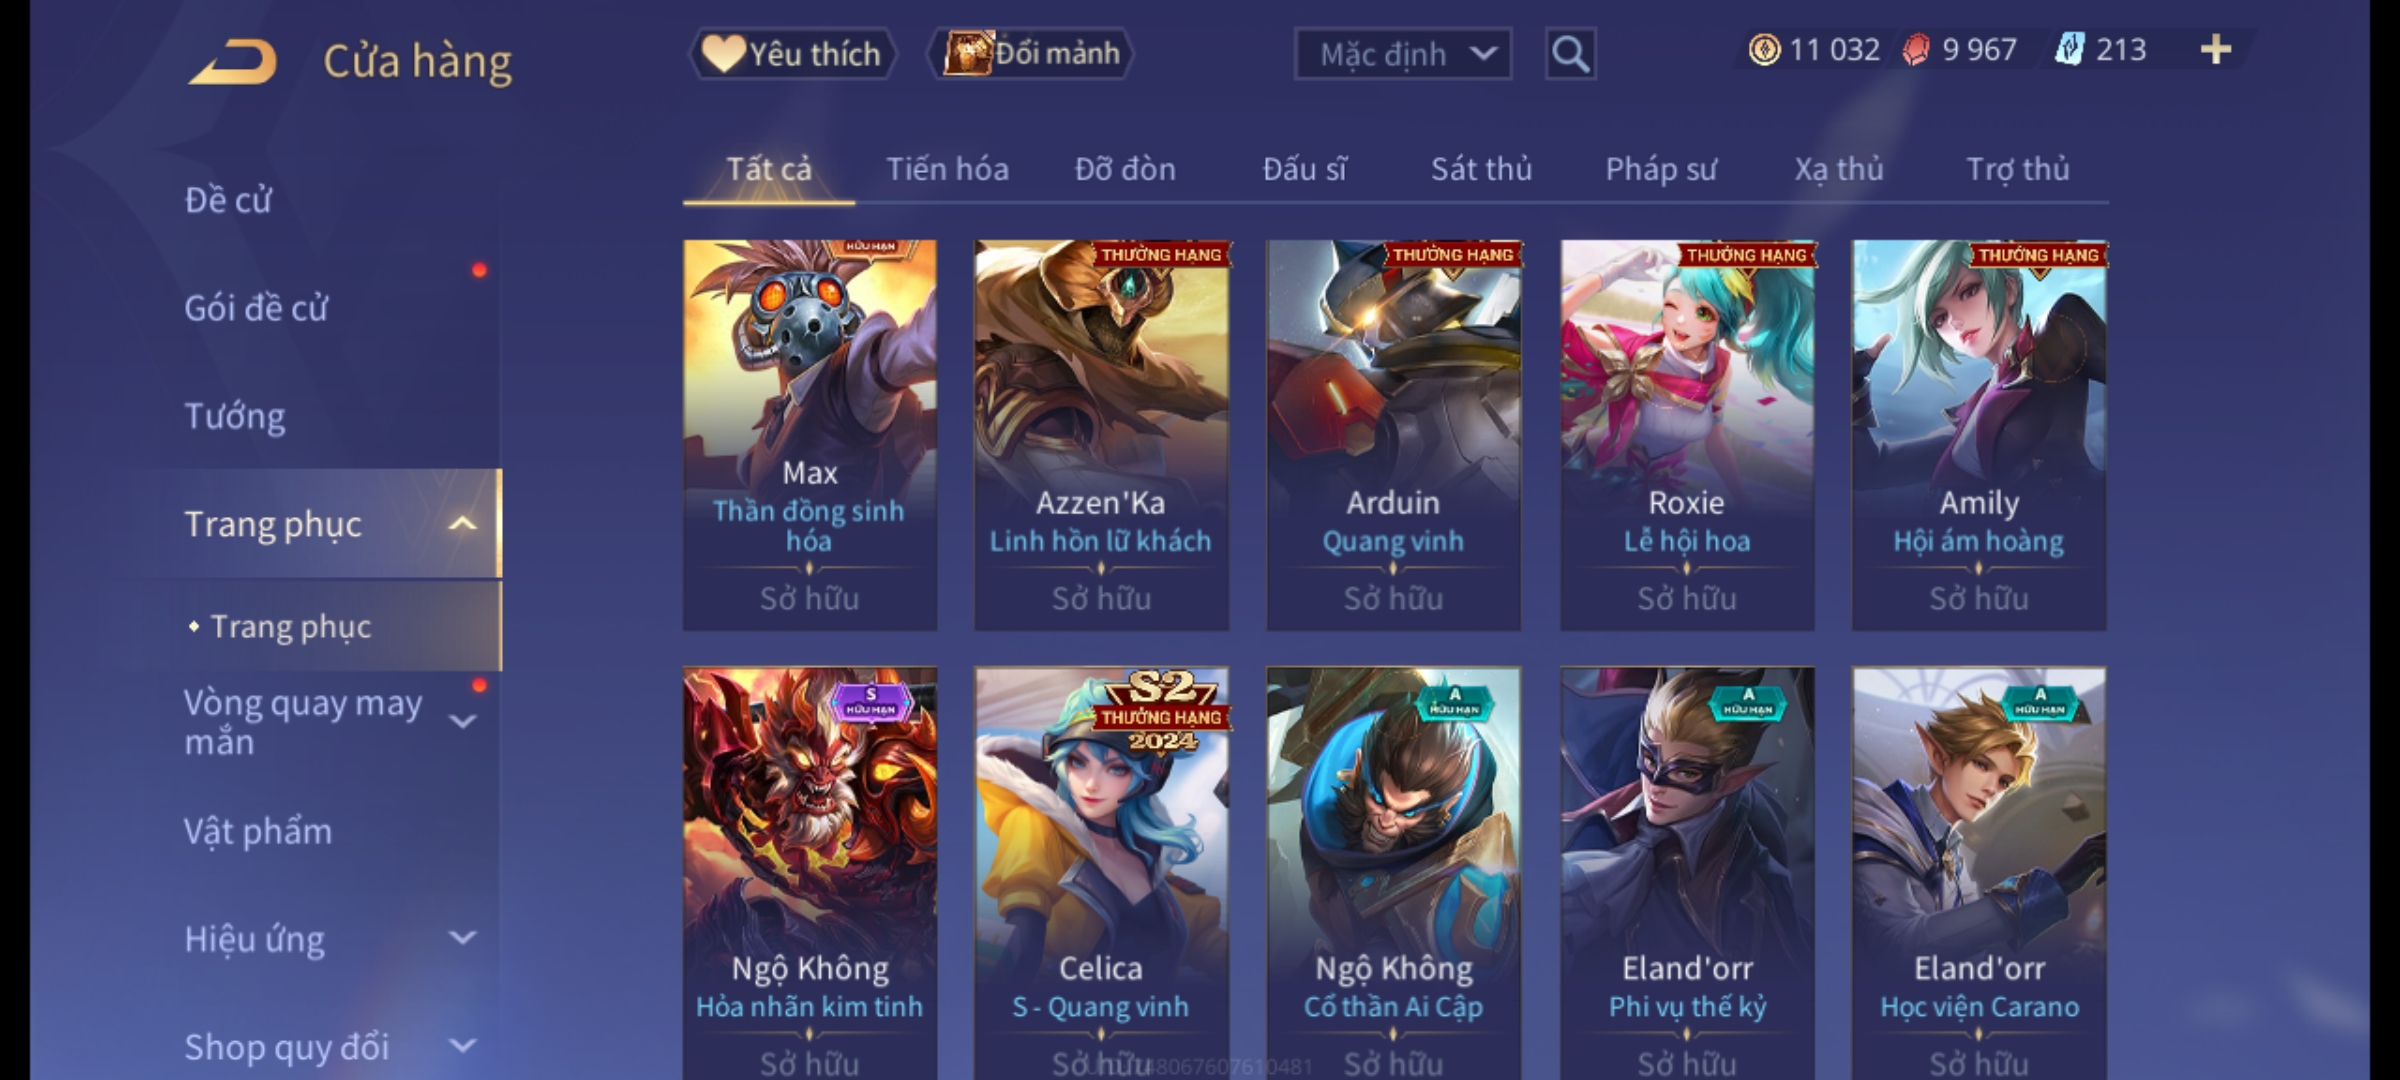Switch to the Sát thủ tab
This screenshot has width=2400, height=1080.
pos(1481,169)
